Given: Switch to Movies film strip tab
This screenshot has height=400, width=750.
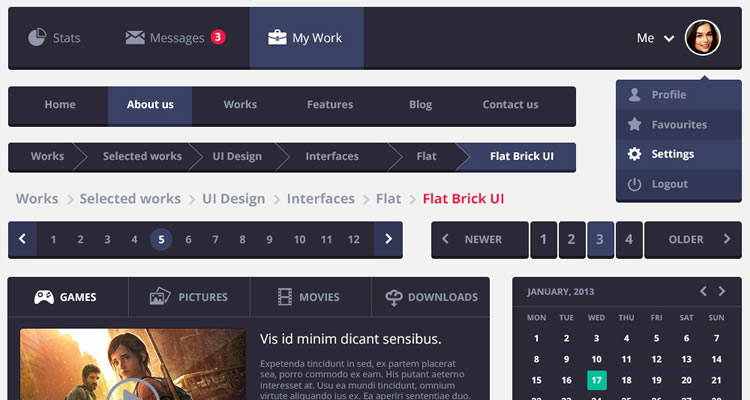Looking at the screenshot, I should pos(287,297).
